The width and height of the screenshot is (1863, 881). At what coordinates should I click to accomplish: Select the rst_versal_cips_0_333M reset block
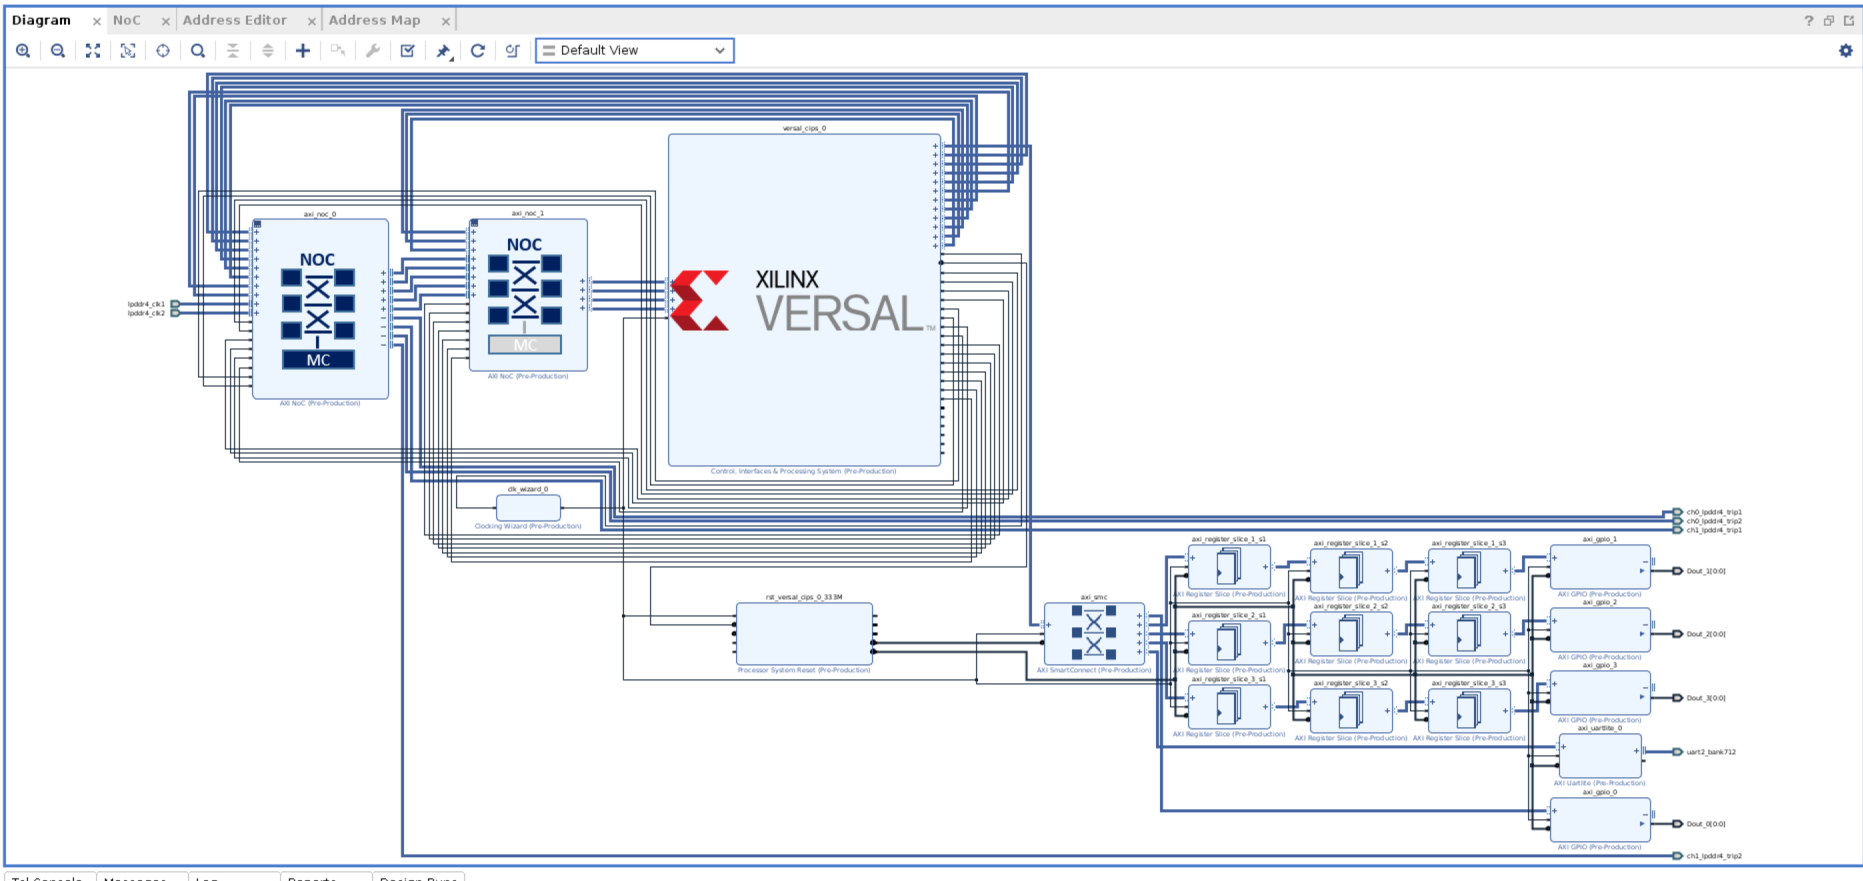pos(804,634)
